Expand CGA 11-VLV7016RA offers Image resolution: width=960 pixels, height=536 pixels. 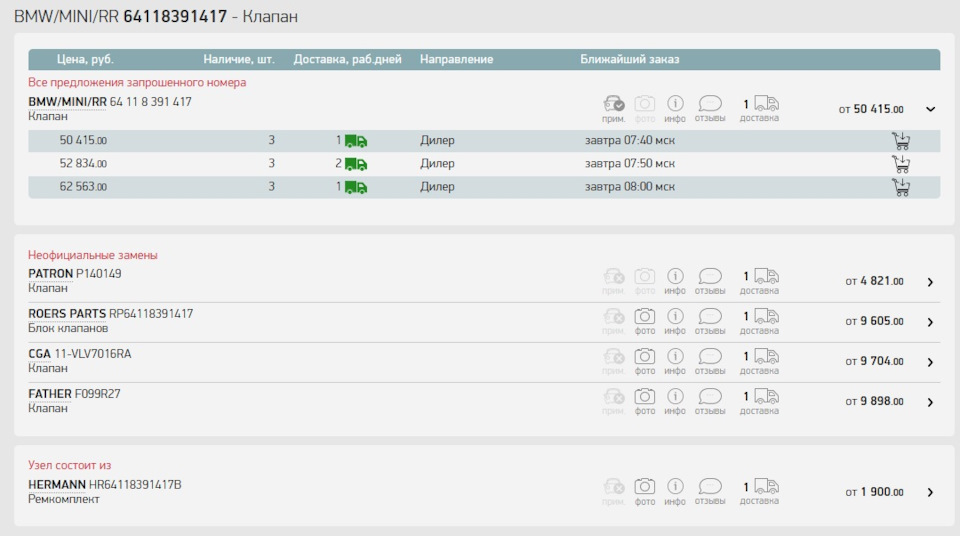pos(930,362)
